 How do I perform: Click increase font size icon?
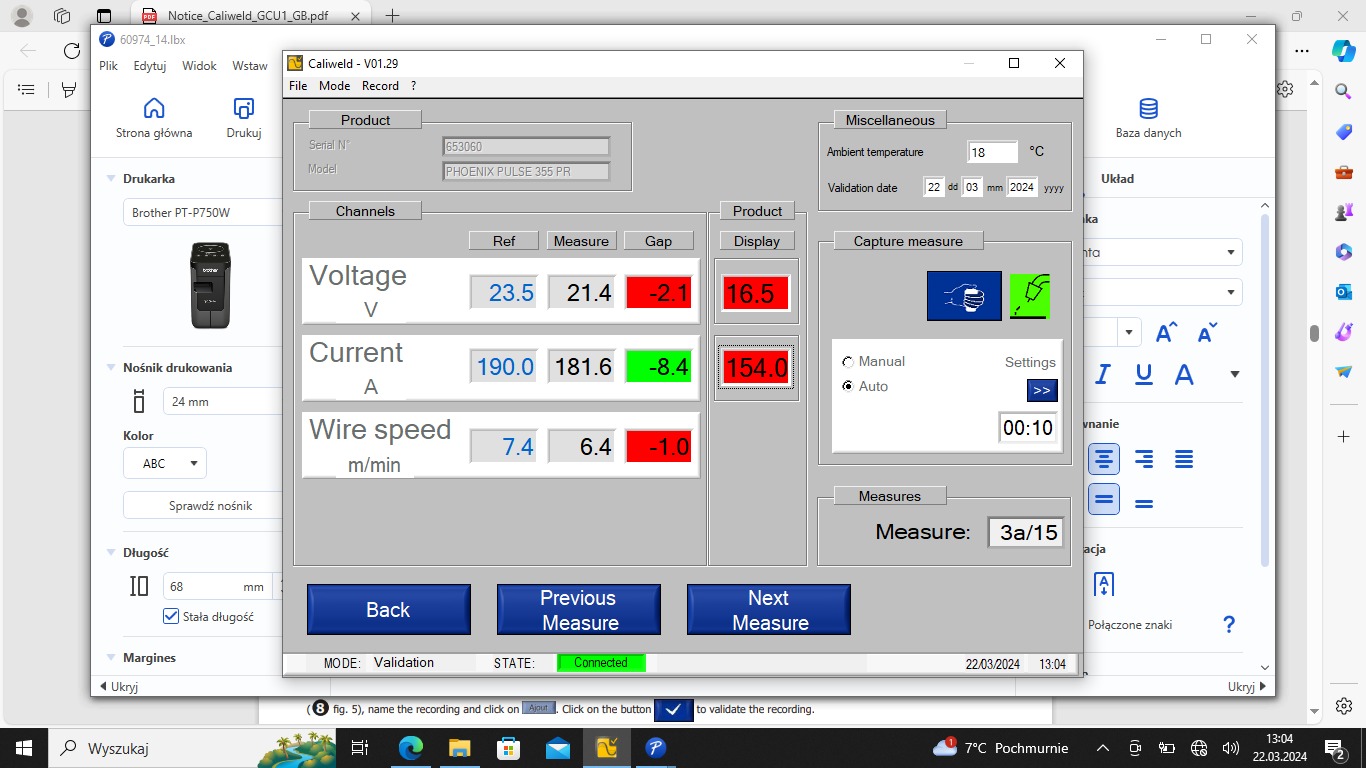[1166, 333]
